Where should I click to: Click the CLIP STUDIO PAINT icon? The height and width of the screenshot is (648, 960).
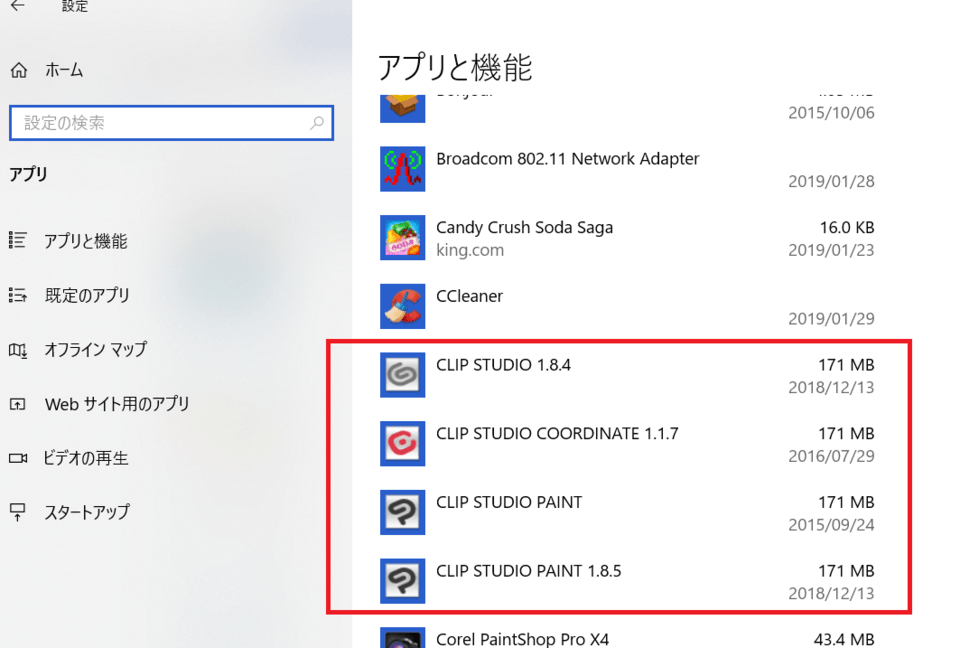click(x=403, y=513)
